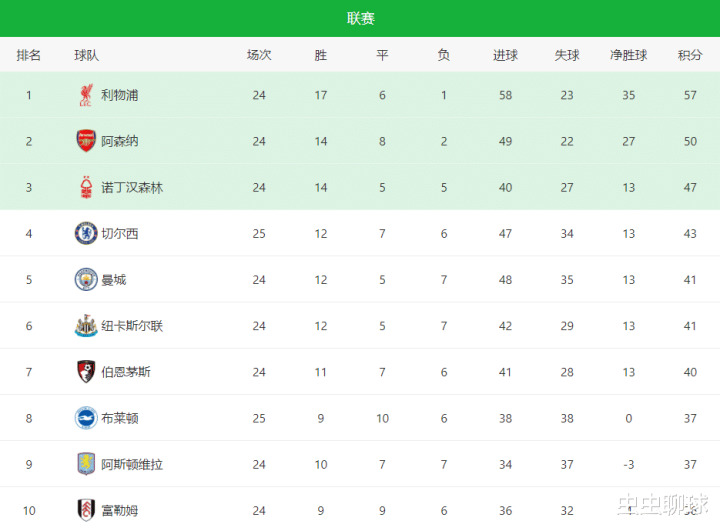
Task: Sort by the 积分 column header
Action: pos(690,55)
